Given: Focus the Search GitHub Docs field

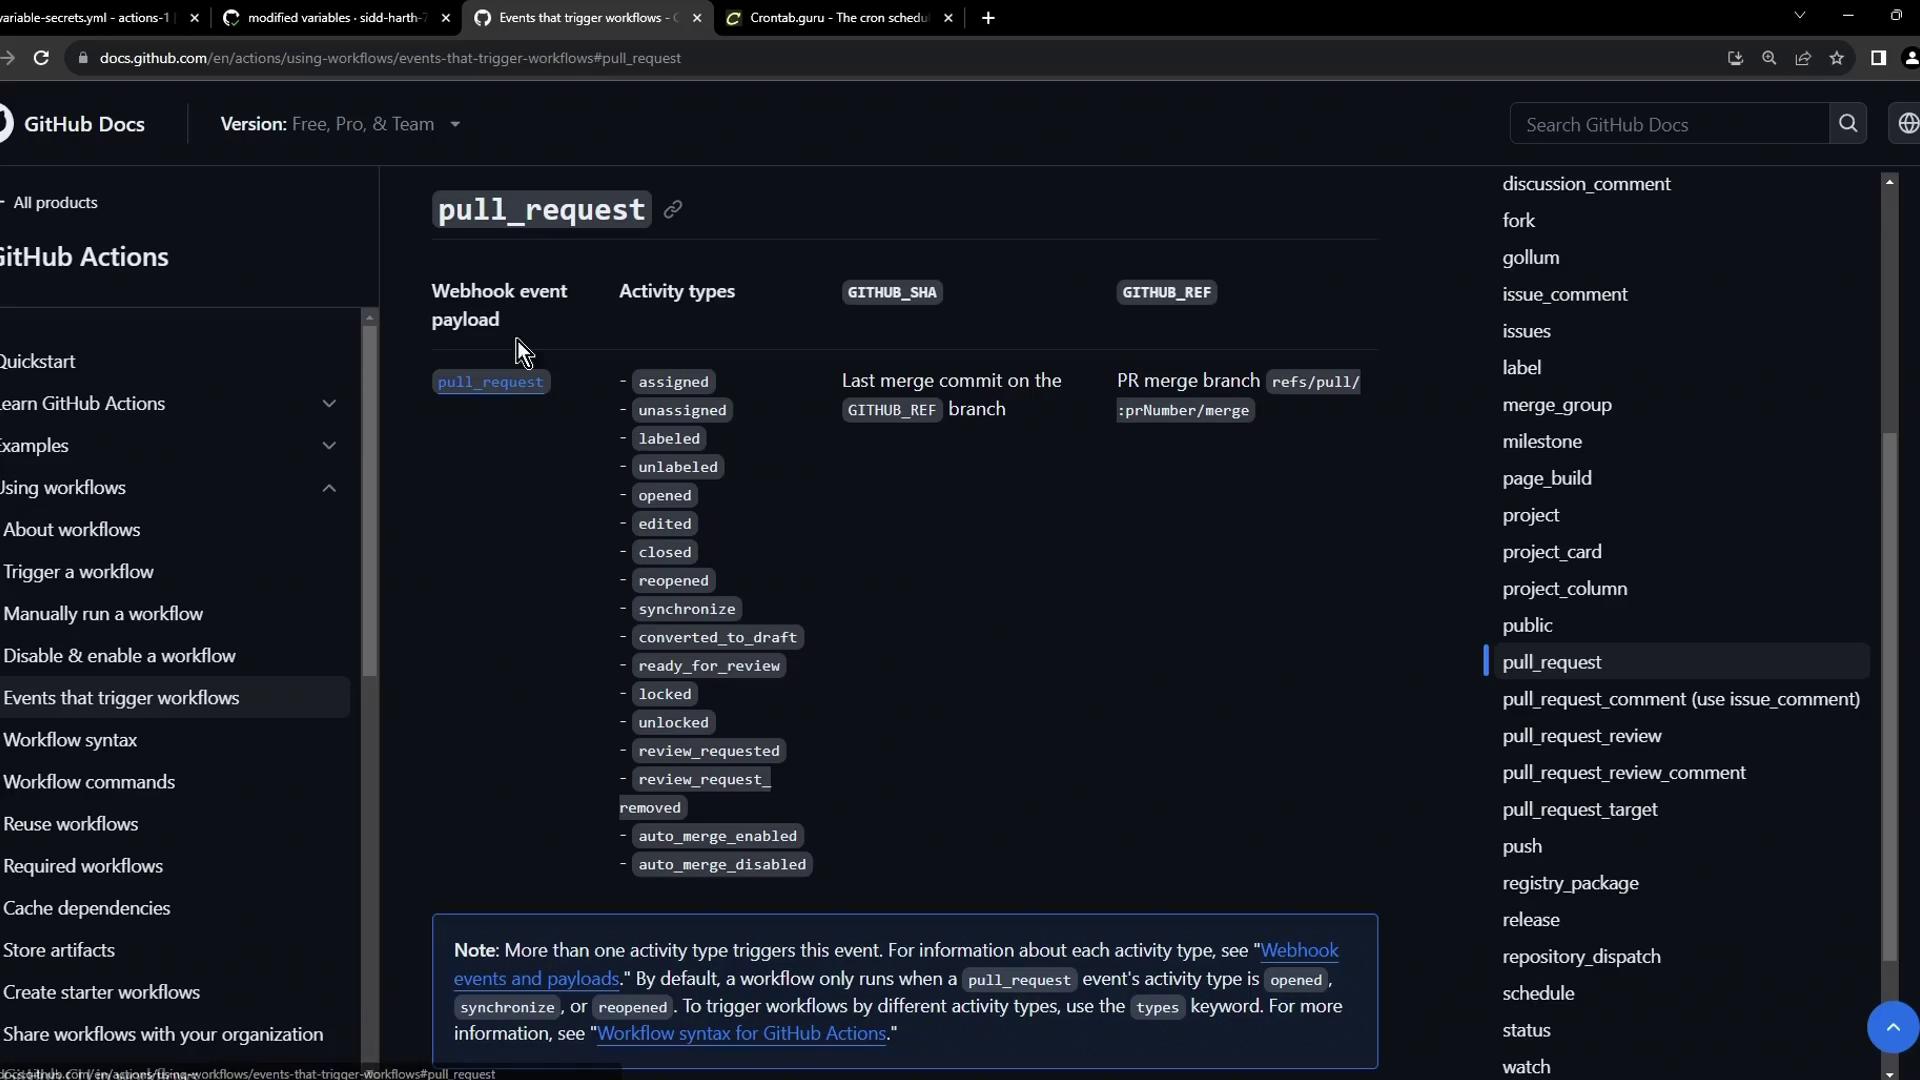Looking at the screenshot, I should pyautogui.click(x=1668, y=124).
